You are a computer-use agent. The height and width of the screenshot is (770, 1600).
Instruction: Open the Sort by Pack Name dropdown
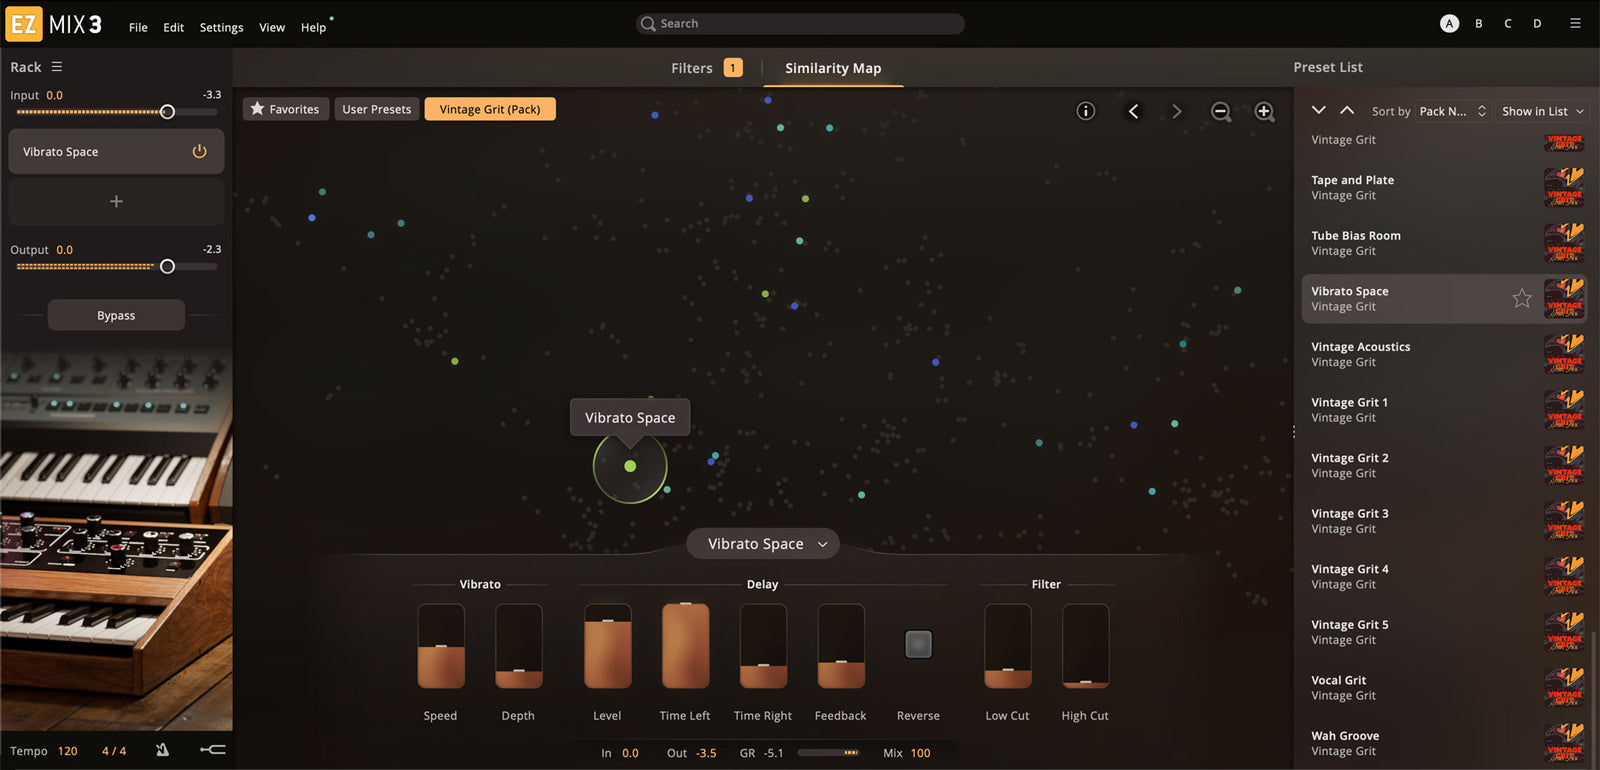point(1453,111)
